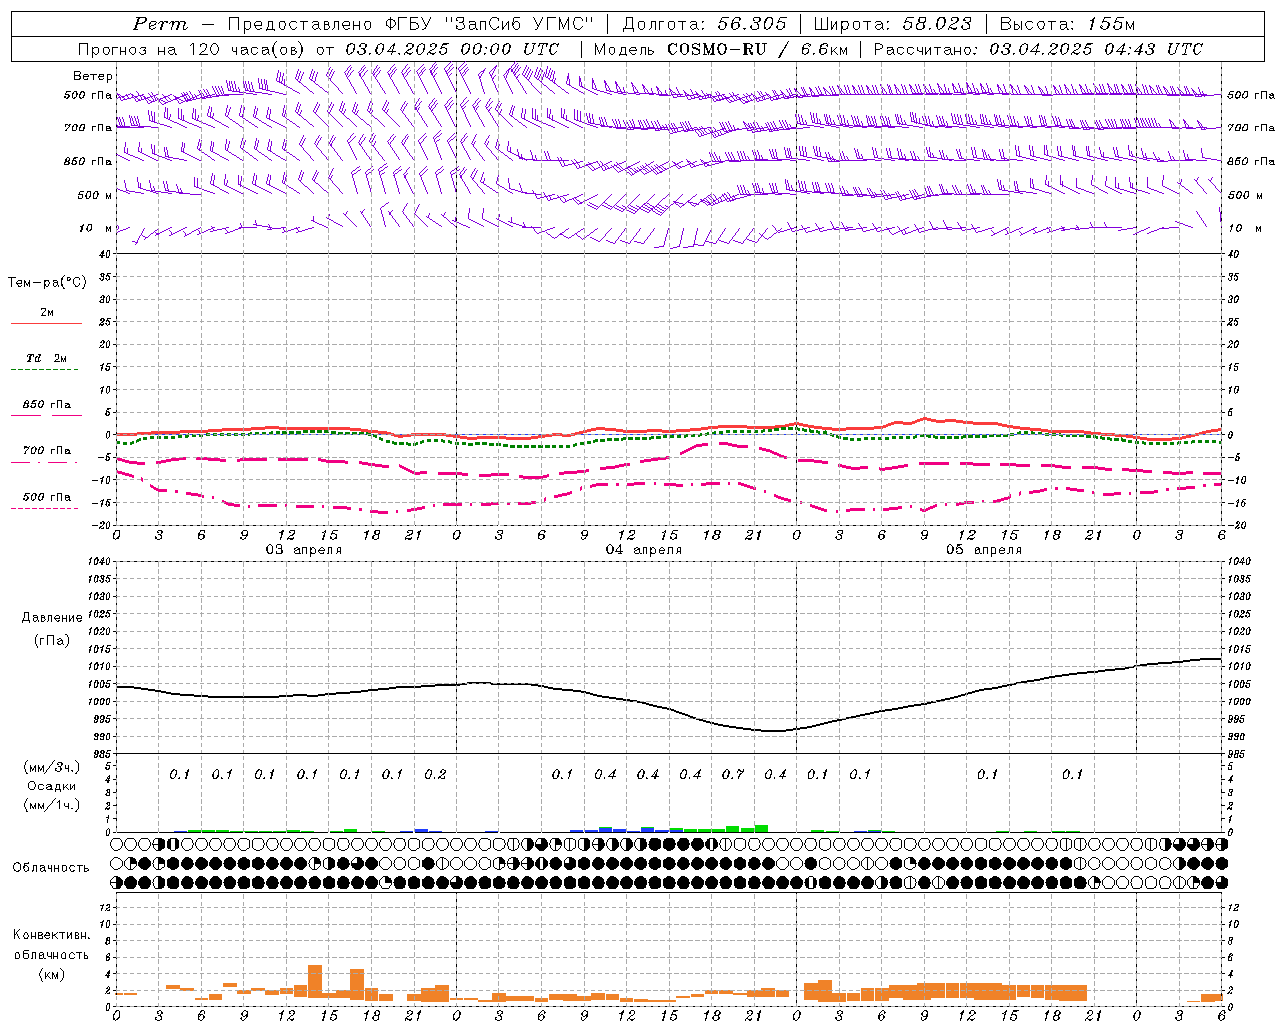Select the "Широта: 58.023" latitude value
Viewport: 1280px width, 1024px height.
[x=894, y=24]
